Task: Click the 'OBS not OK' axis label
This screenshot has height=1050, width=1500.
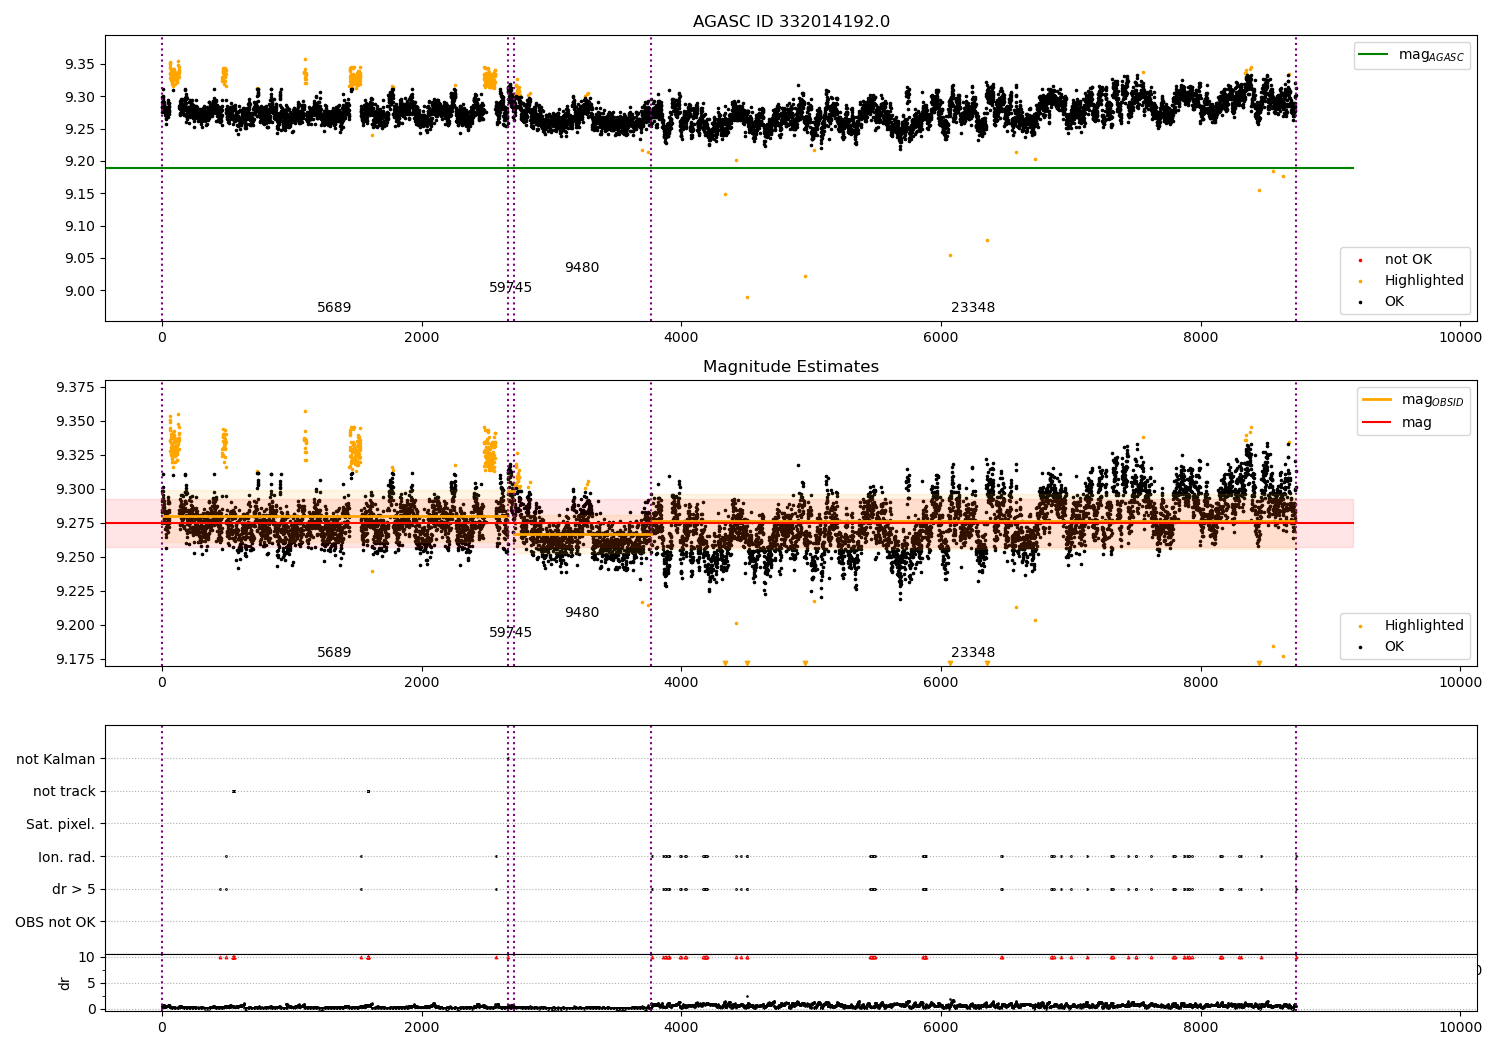Action: pyautogui.click(x=56, y=922)
